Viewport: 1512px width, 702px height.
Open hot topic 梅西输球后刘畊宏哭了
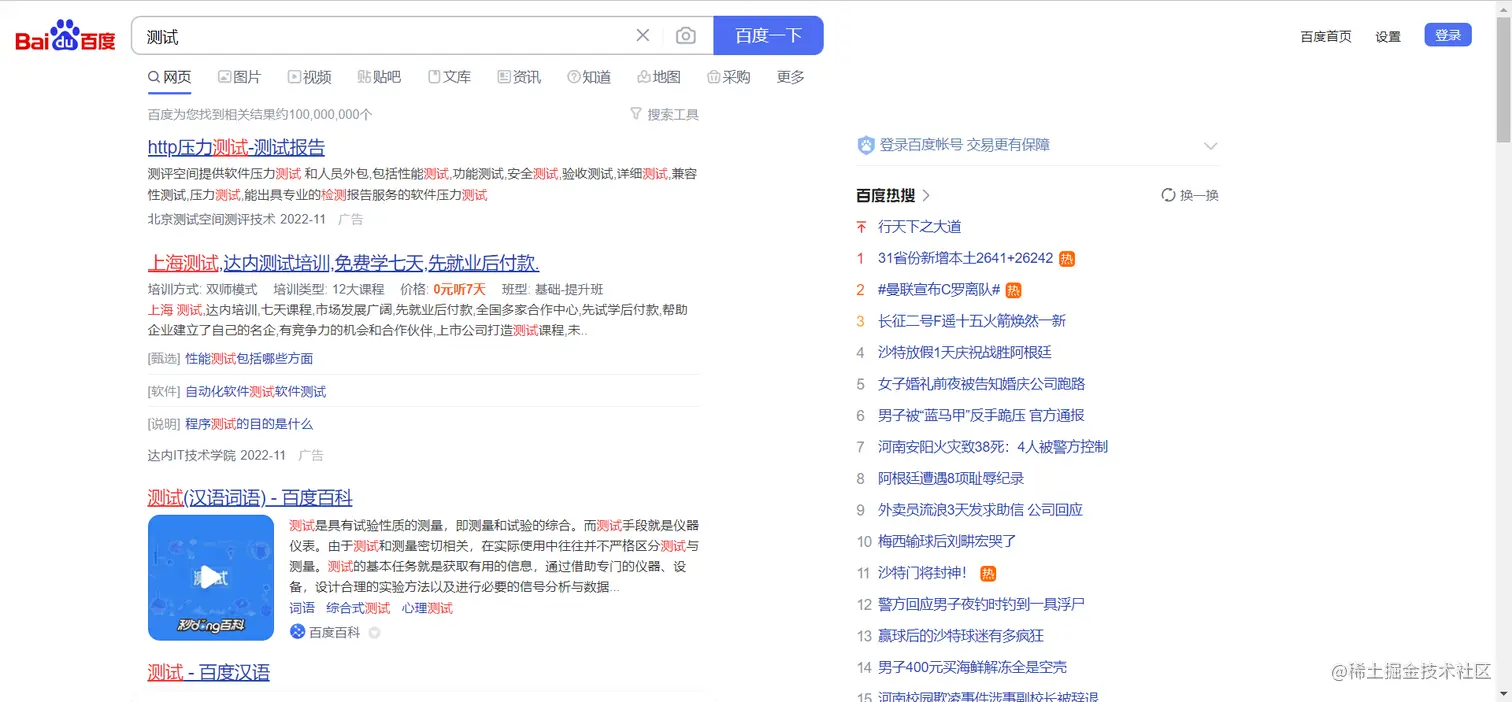click(x=947, y=541)
